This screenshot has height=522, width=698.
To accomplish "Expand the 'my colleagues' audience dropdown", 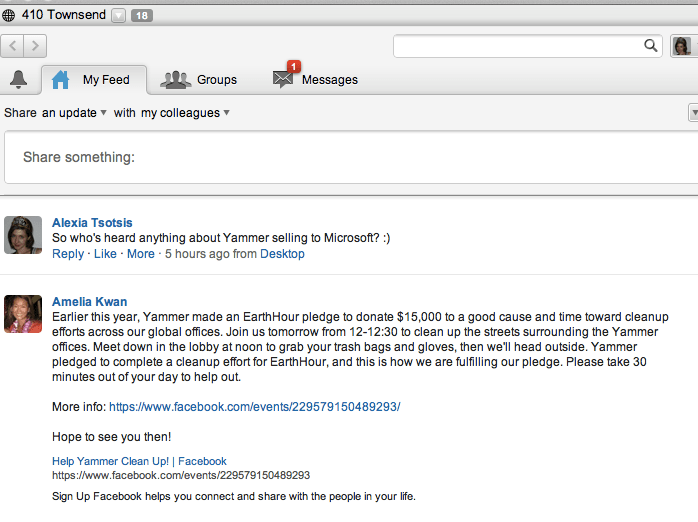I will point(185,113).
